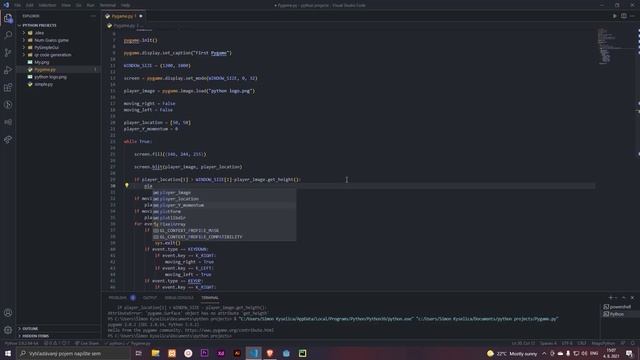
Task: Open Brave browser from the taskbar
Action: coord(270,353)
